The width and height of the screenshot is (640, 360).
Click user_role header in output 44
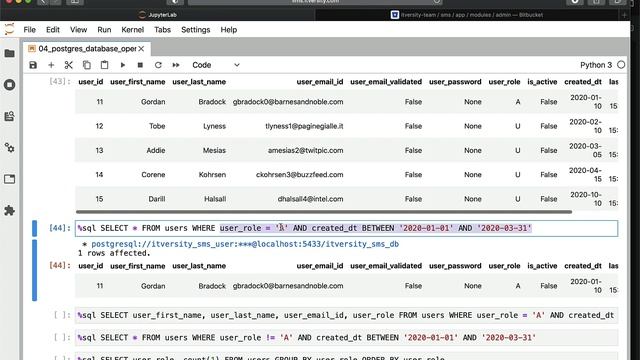(x=504, y=266)
